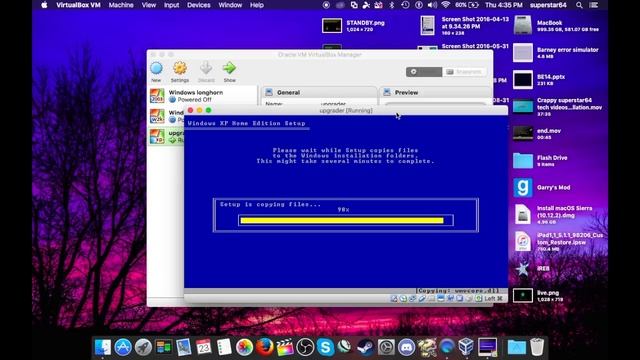
Task: Click the Bluetooth menu bar icon
Action: coord(391,5)
